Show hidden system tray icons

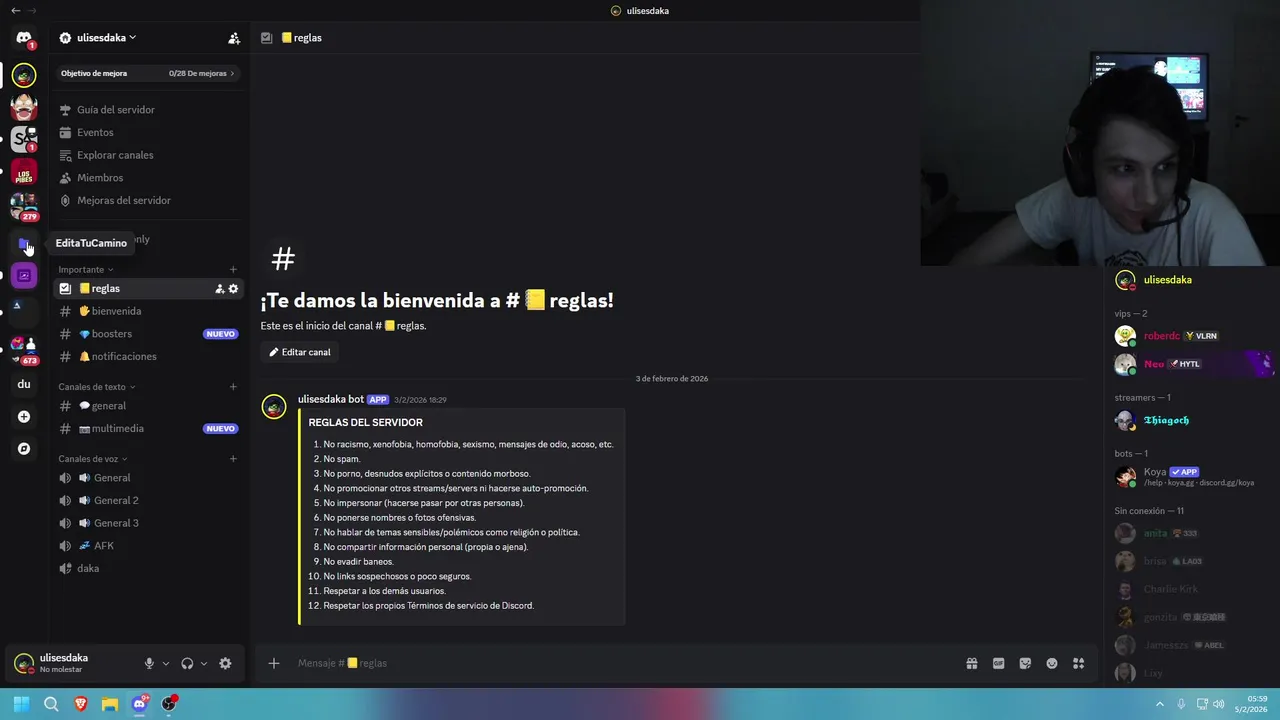(x=1160, y=704)
